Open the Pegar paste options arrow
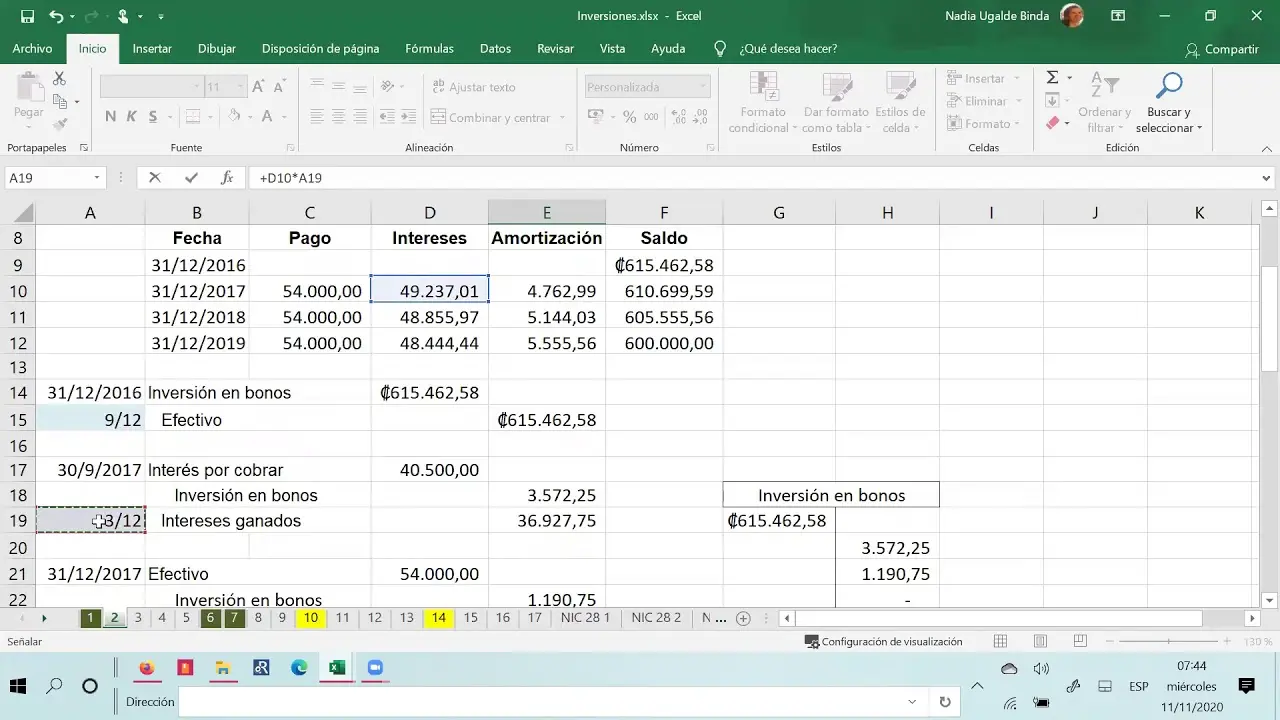Screen dimensions: 1280x720 [x=29, y=126]
